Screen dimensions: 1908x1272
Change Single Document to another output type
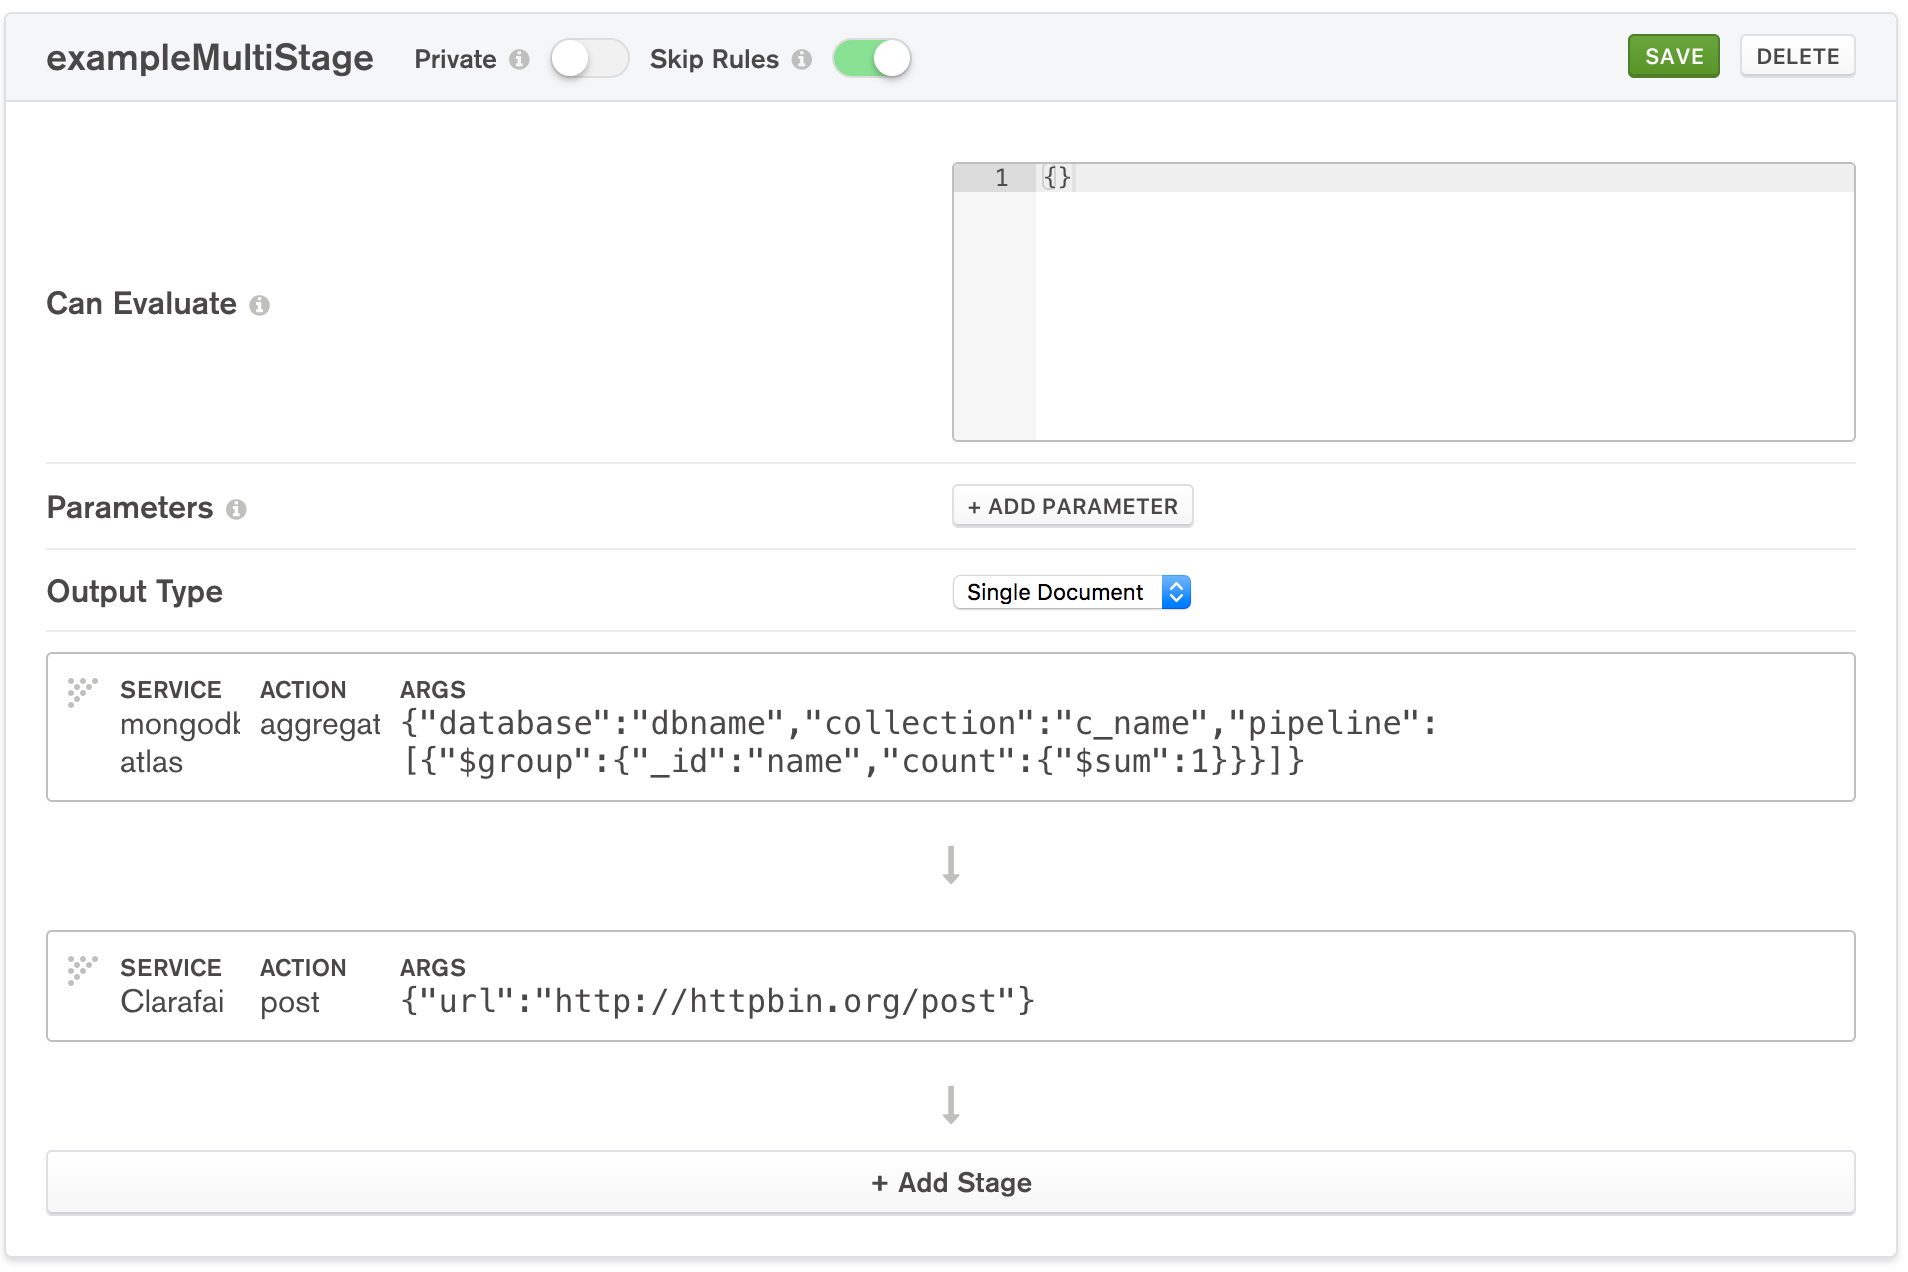point(1071,592)
